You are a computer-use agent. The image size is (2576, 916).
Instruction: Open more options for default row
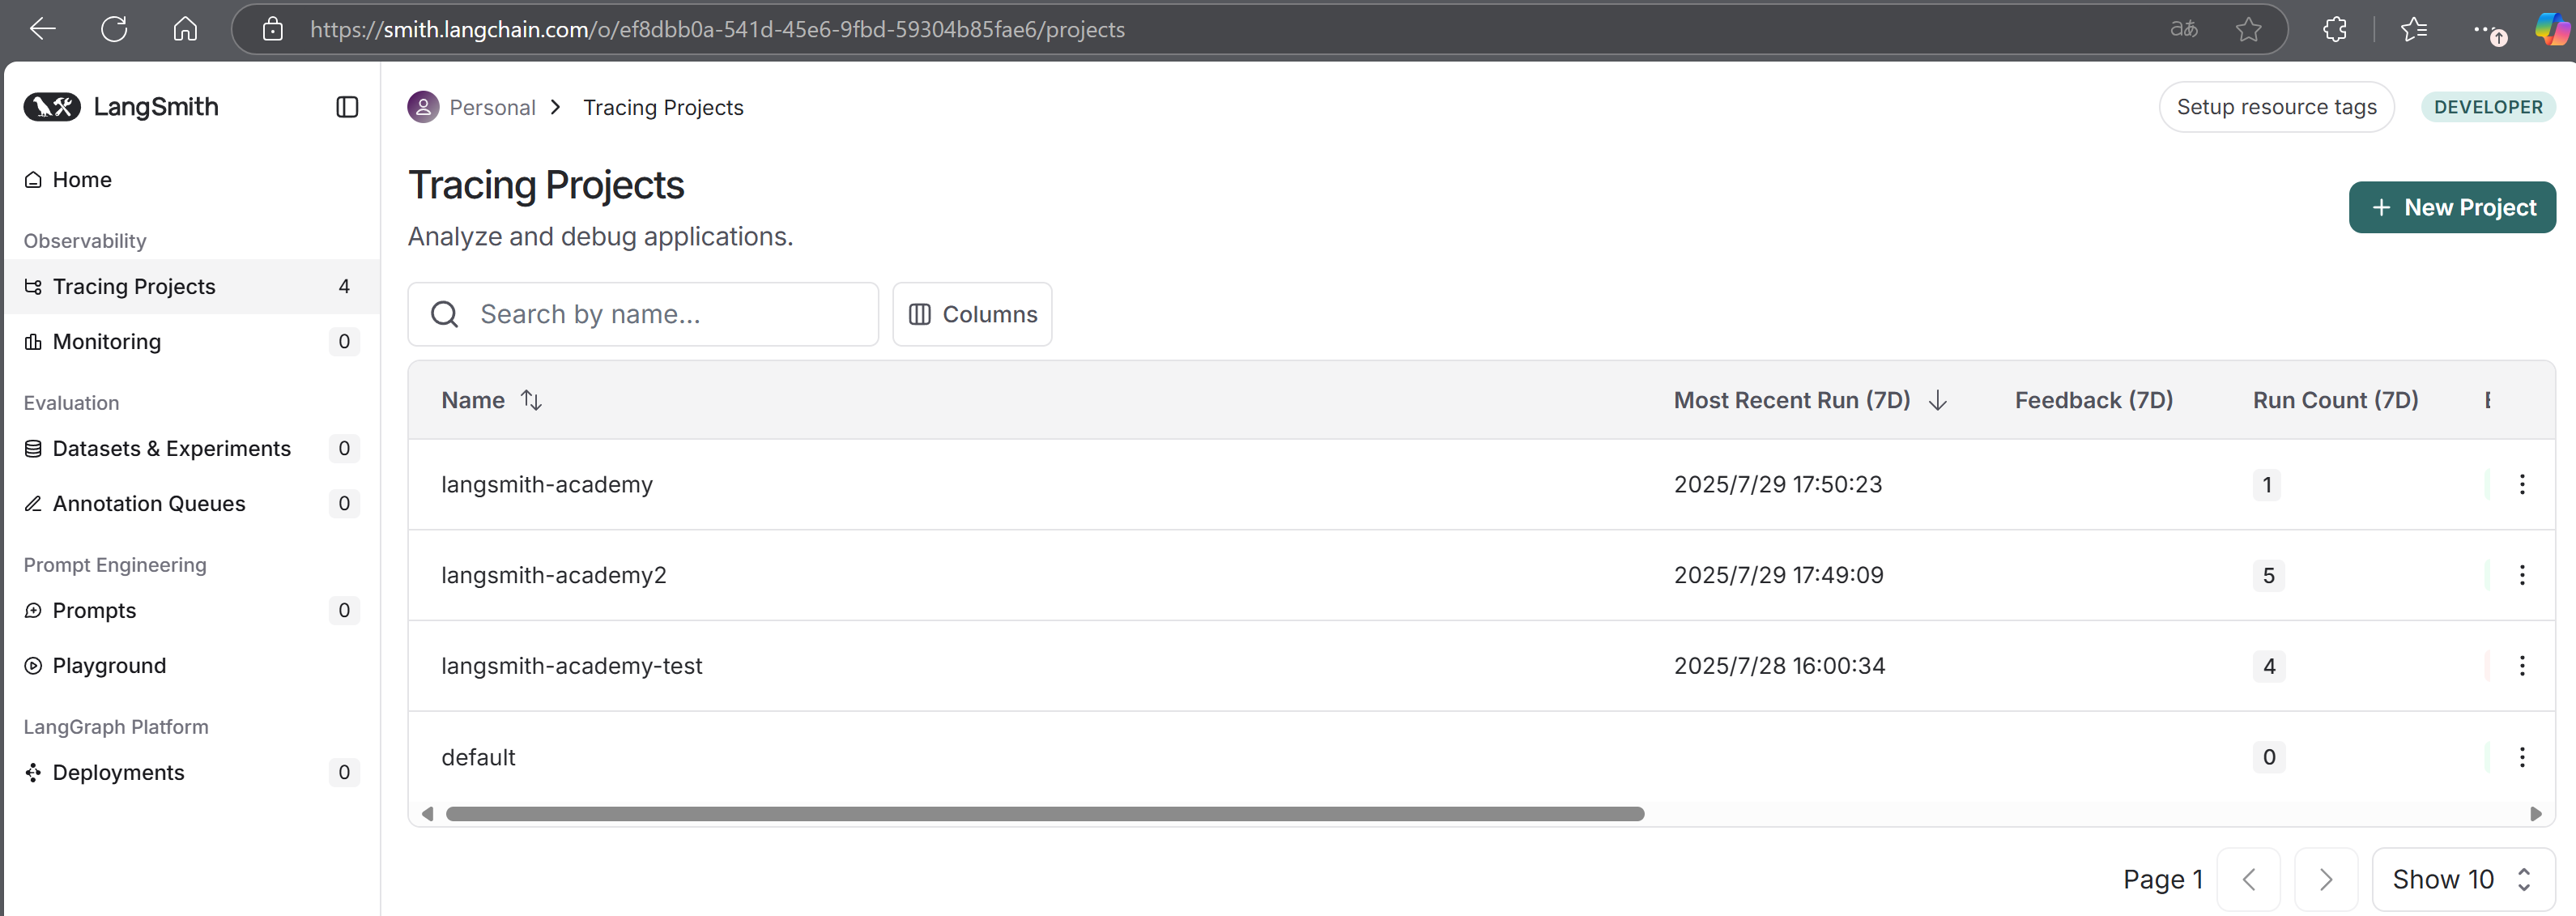(2521, 757)
